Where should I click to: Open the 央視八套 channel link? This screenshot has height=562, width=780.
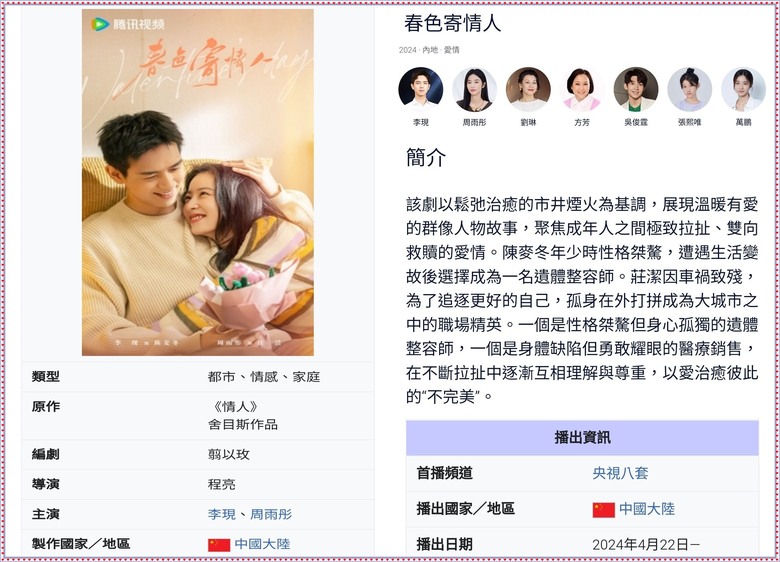620,473
